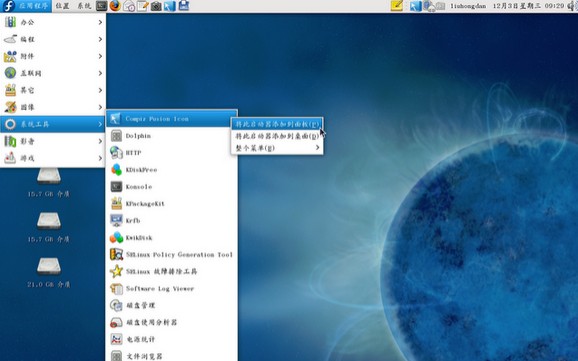Expand the 编程 programming category

tap(53, 39)
